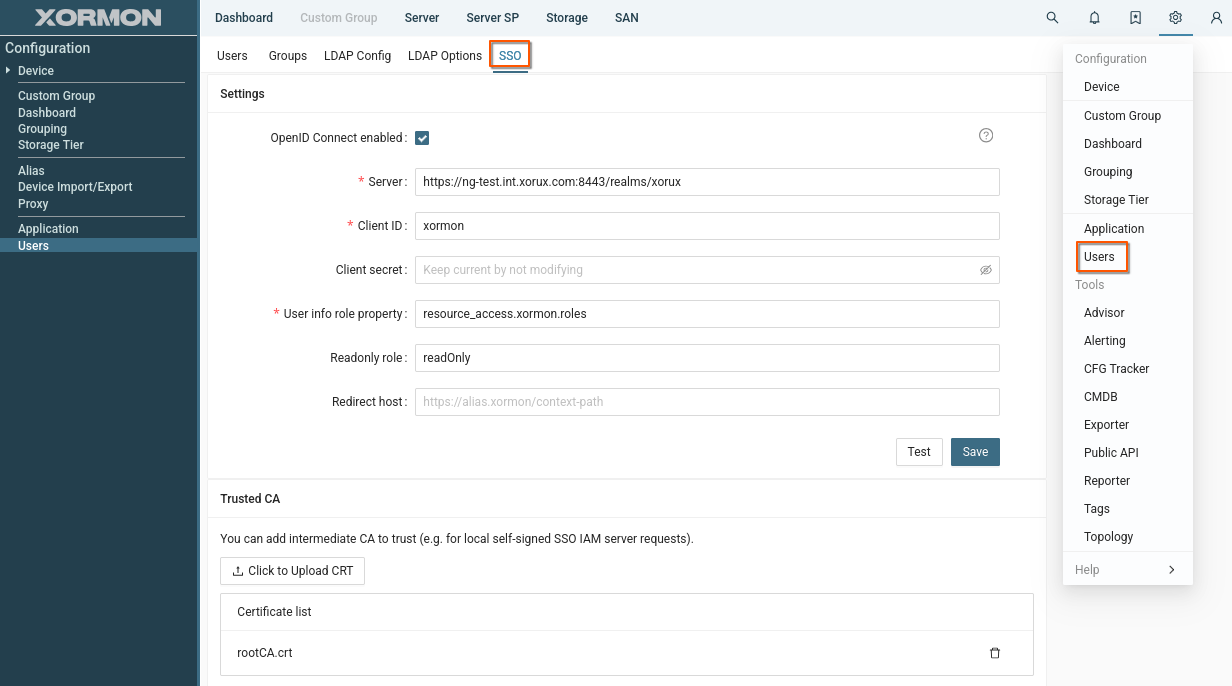1232x686 pixels.
Task: Click the bookmark icon in top bar
Action: tap(1135, 18)
